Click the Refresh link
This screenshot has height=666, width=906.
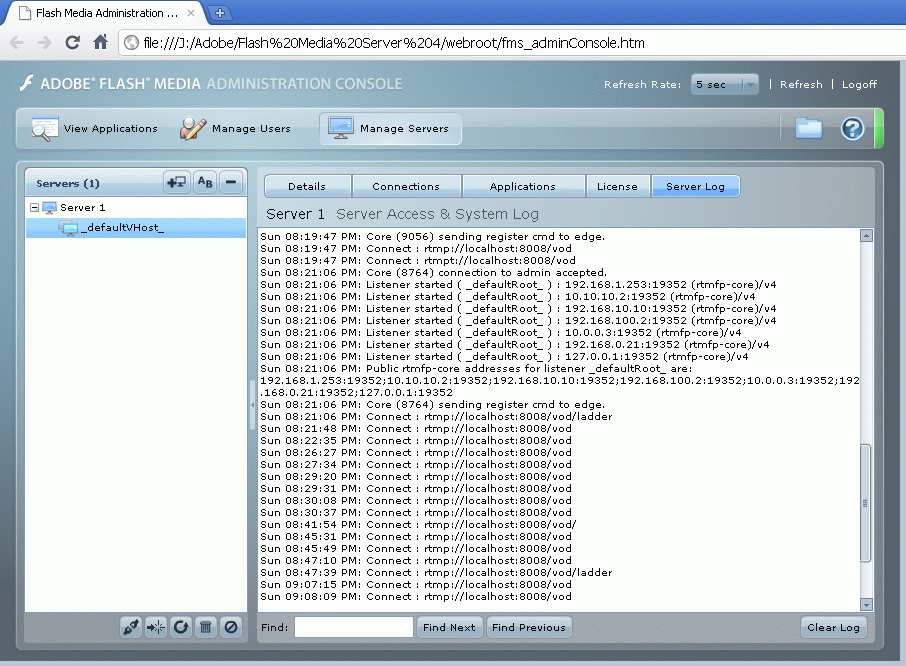pyautogui.click(x=801, y=84)
